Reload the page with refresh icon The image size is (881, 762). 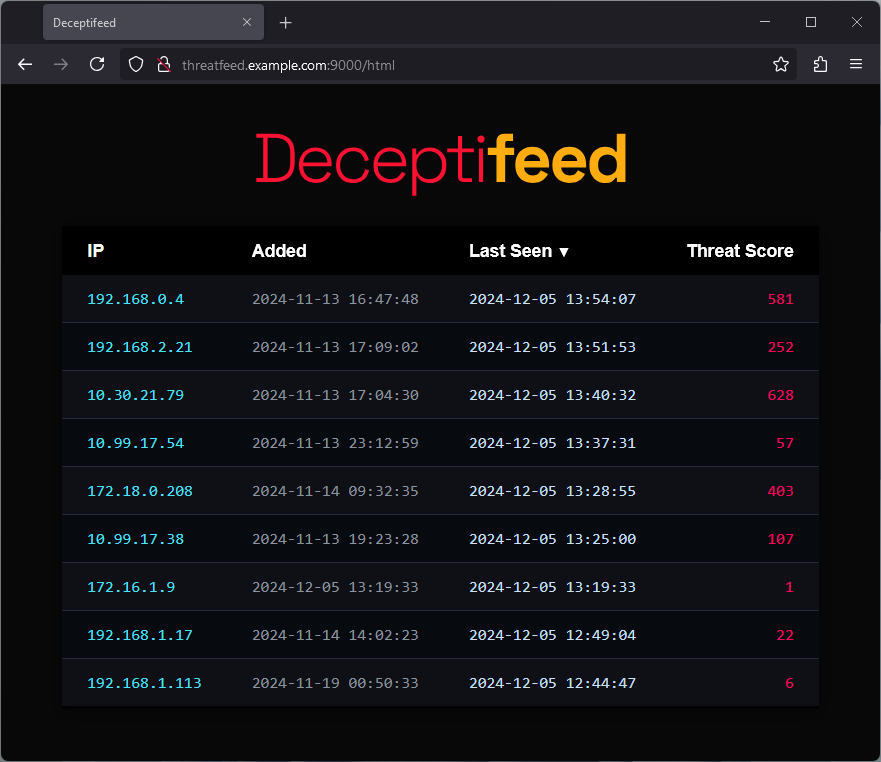coord(97,64)
